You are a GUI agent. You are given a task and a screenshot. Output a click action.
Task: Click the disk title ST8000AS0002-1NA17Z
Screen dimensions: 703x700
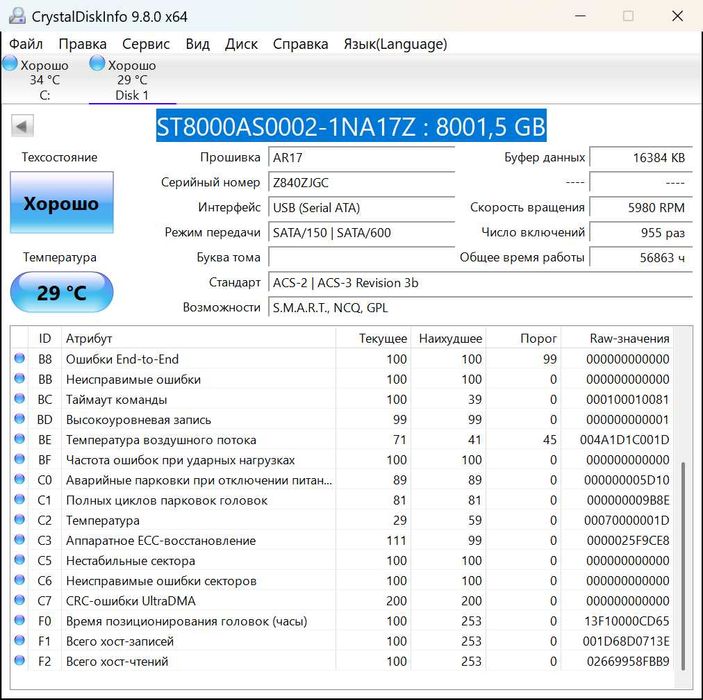click(351, 126)
